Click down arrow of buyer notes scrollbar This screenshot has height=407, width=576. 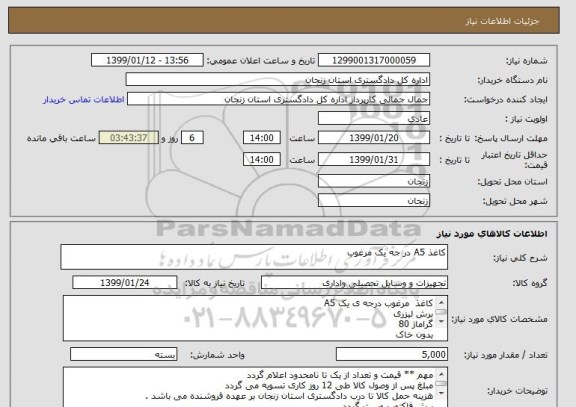click(x=442, y=393)
